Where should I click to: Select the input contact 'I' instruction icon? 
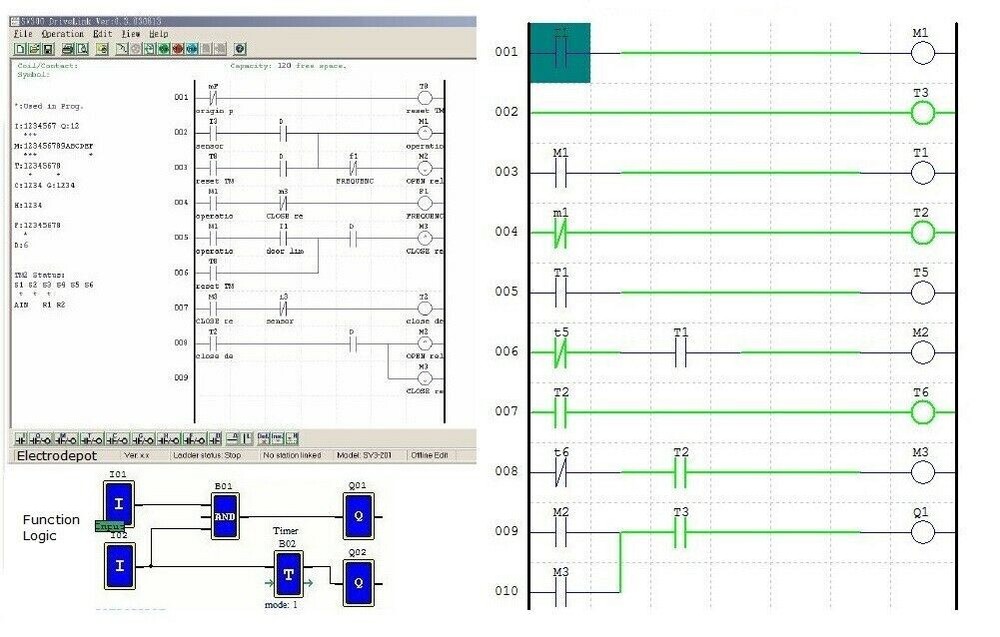(20, 438)
